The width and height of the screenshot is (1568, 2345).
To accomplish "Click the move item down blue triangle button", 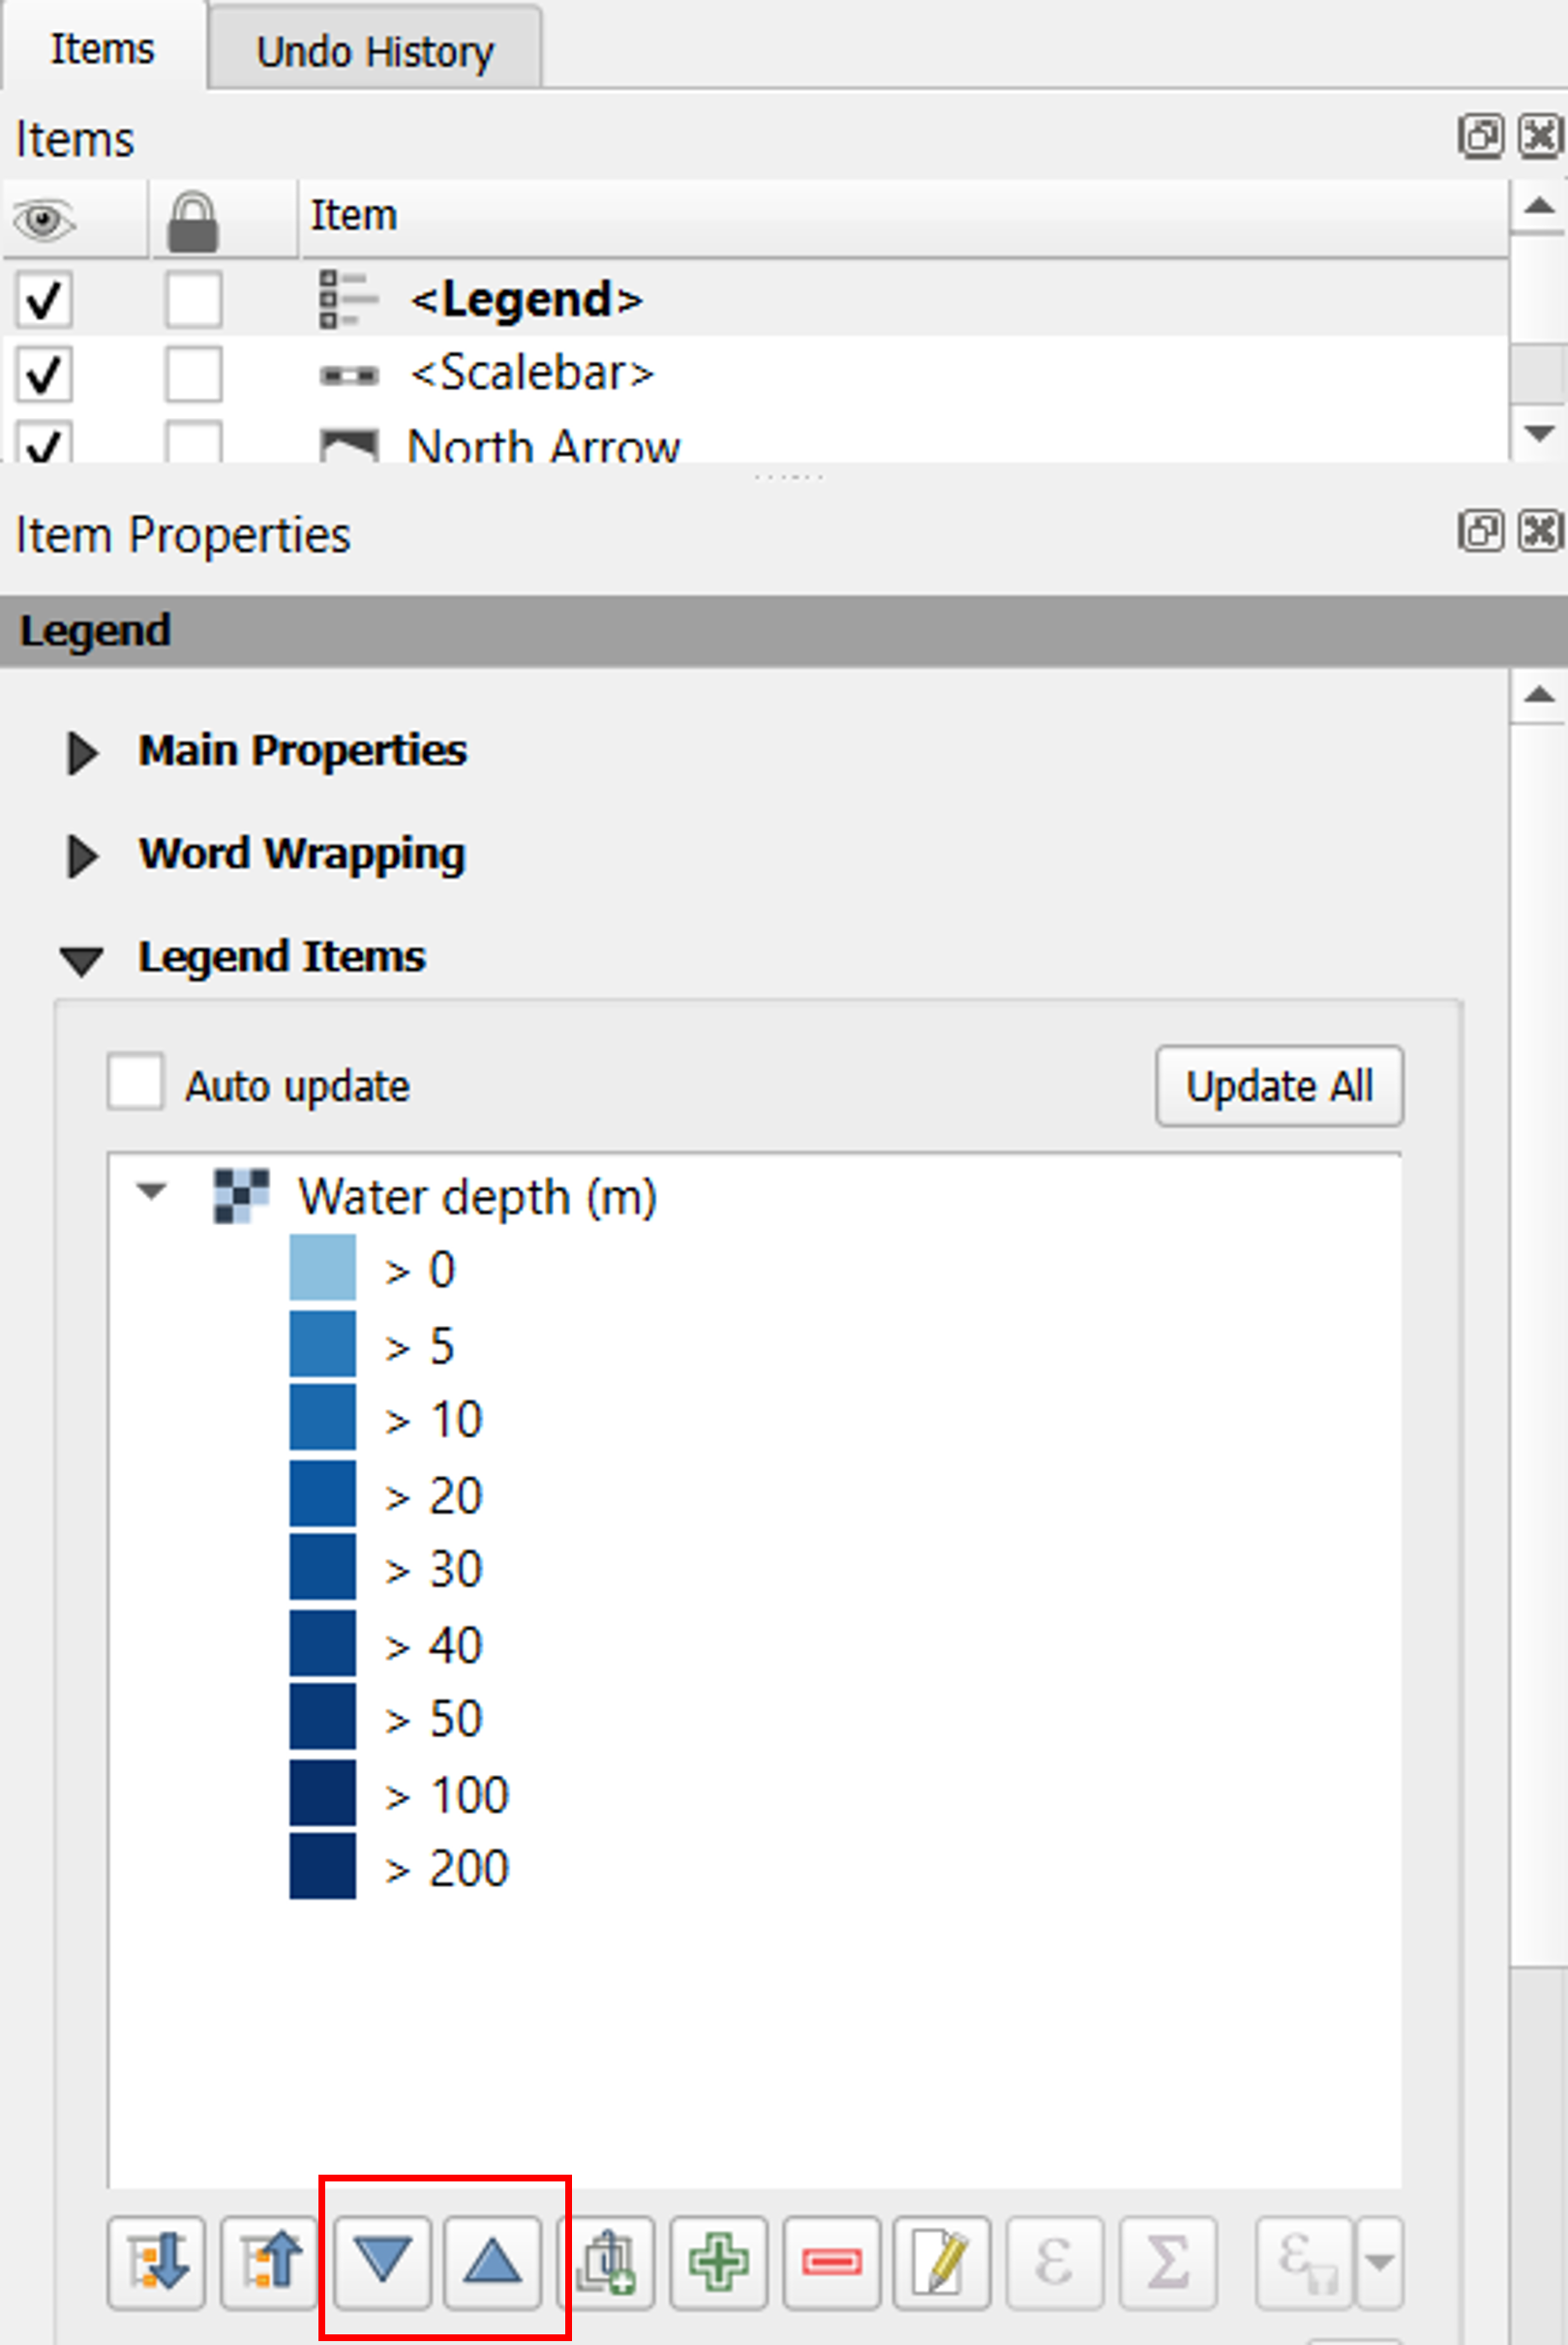I will [x=382, y=2261].
